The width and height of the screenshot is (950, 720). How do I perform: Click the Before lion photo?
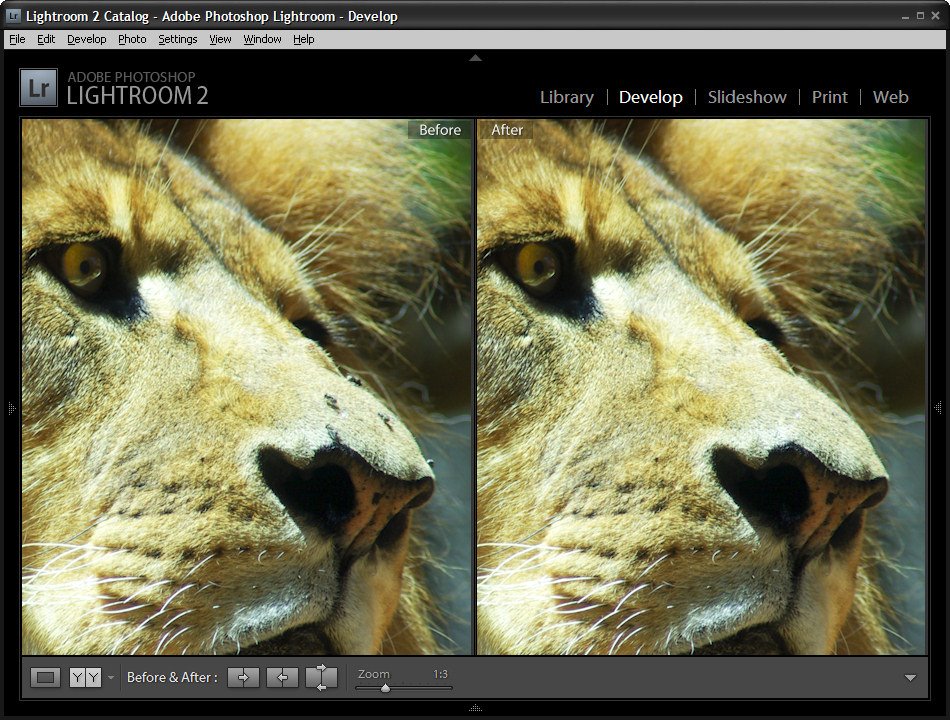(247, 387)
